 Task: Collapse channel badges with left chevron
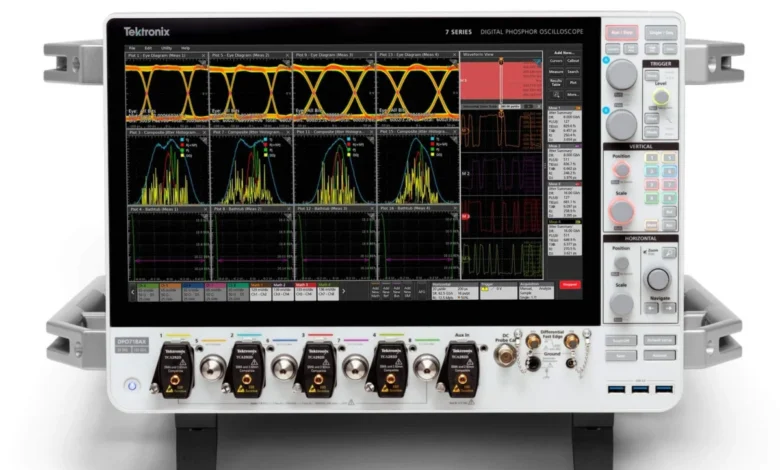click(x=132, y=292)
